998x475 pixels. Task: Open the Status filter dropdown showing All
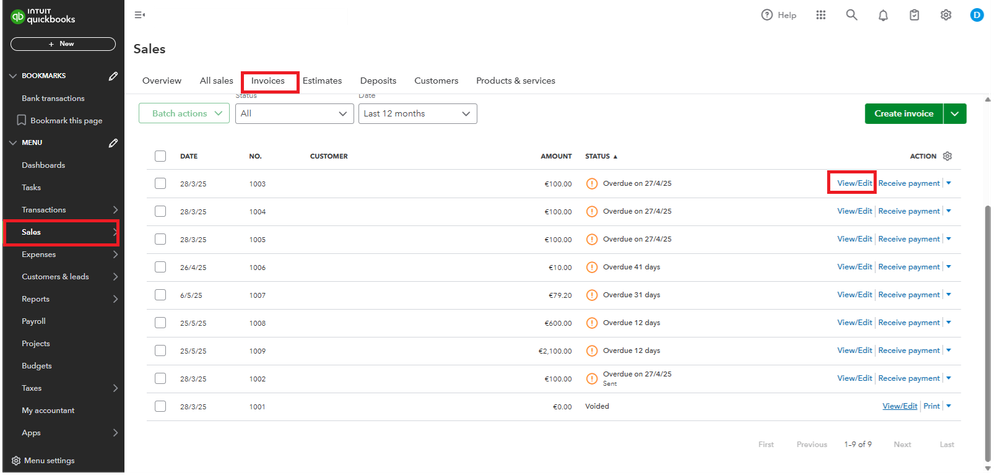pos(294,113)
